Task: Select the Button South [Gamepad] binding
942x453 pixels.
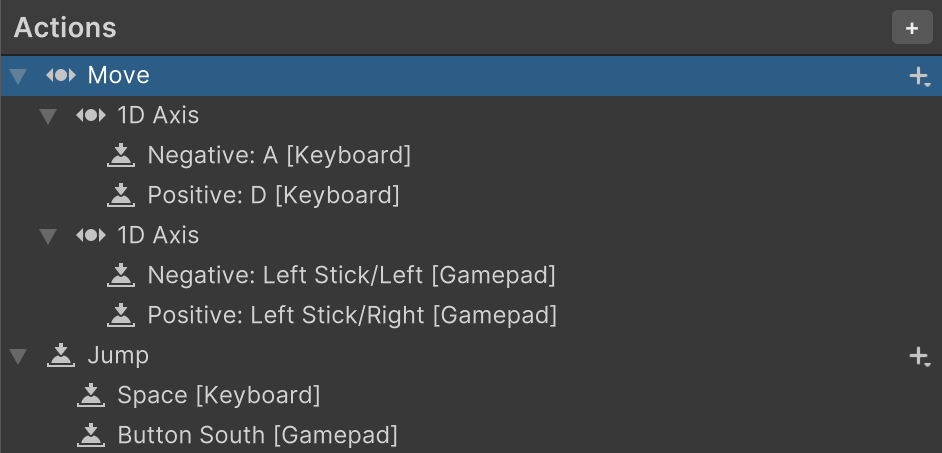Action: click(257, 435)
